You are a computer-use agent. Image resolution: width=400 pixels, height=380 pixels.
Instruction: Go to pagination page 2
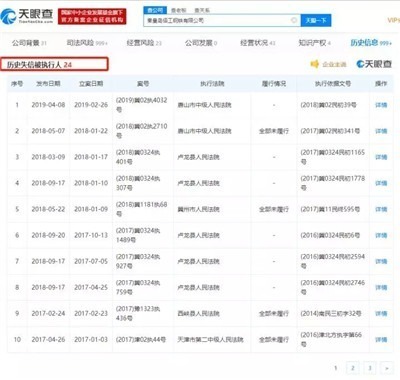[353, 368]
